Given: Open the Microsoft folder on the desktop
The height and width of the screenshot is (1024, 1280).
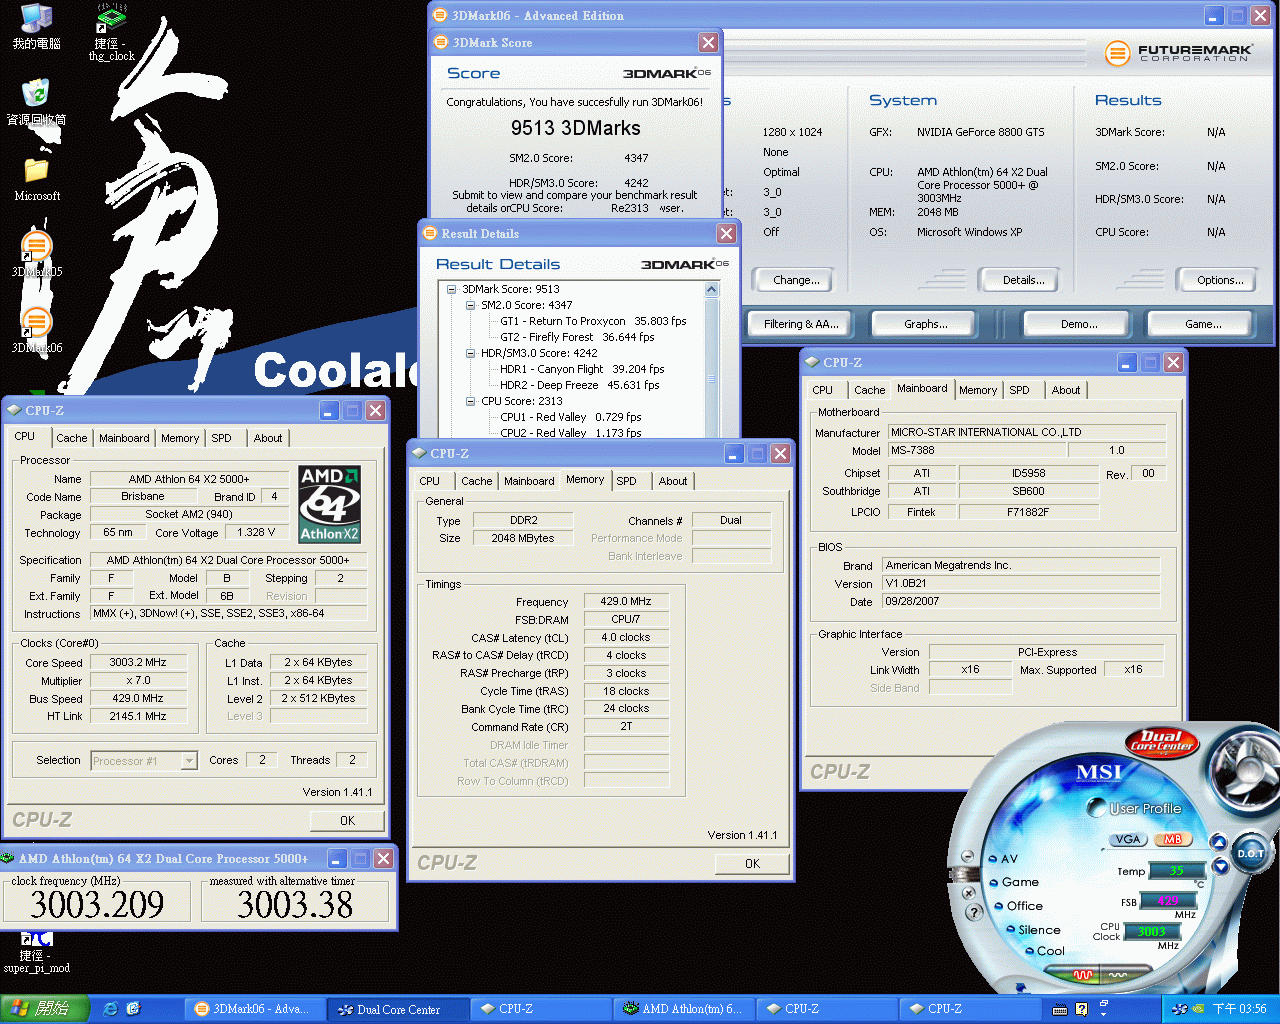Looking at the screenshot, I should (37, 180).
